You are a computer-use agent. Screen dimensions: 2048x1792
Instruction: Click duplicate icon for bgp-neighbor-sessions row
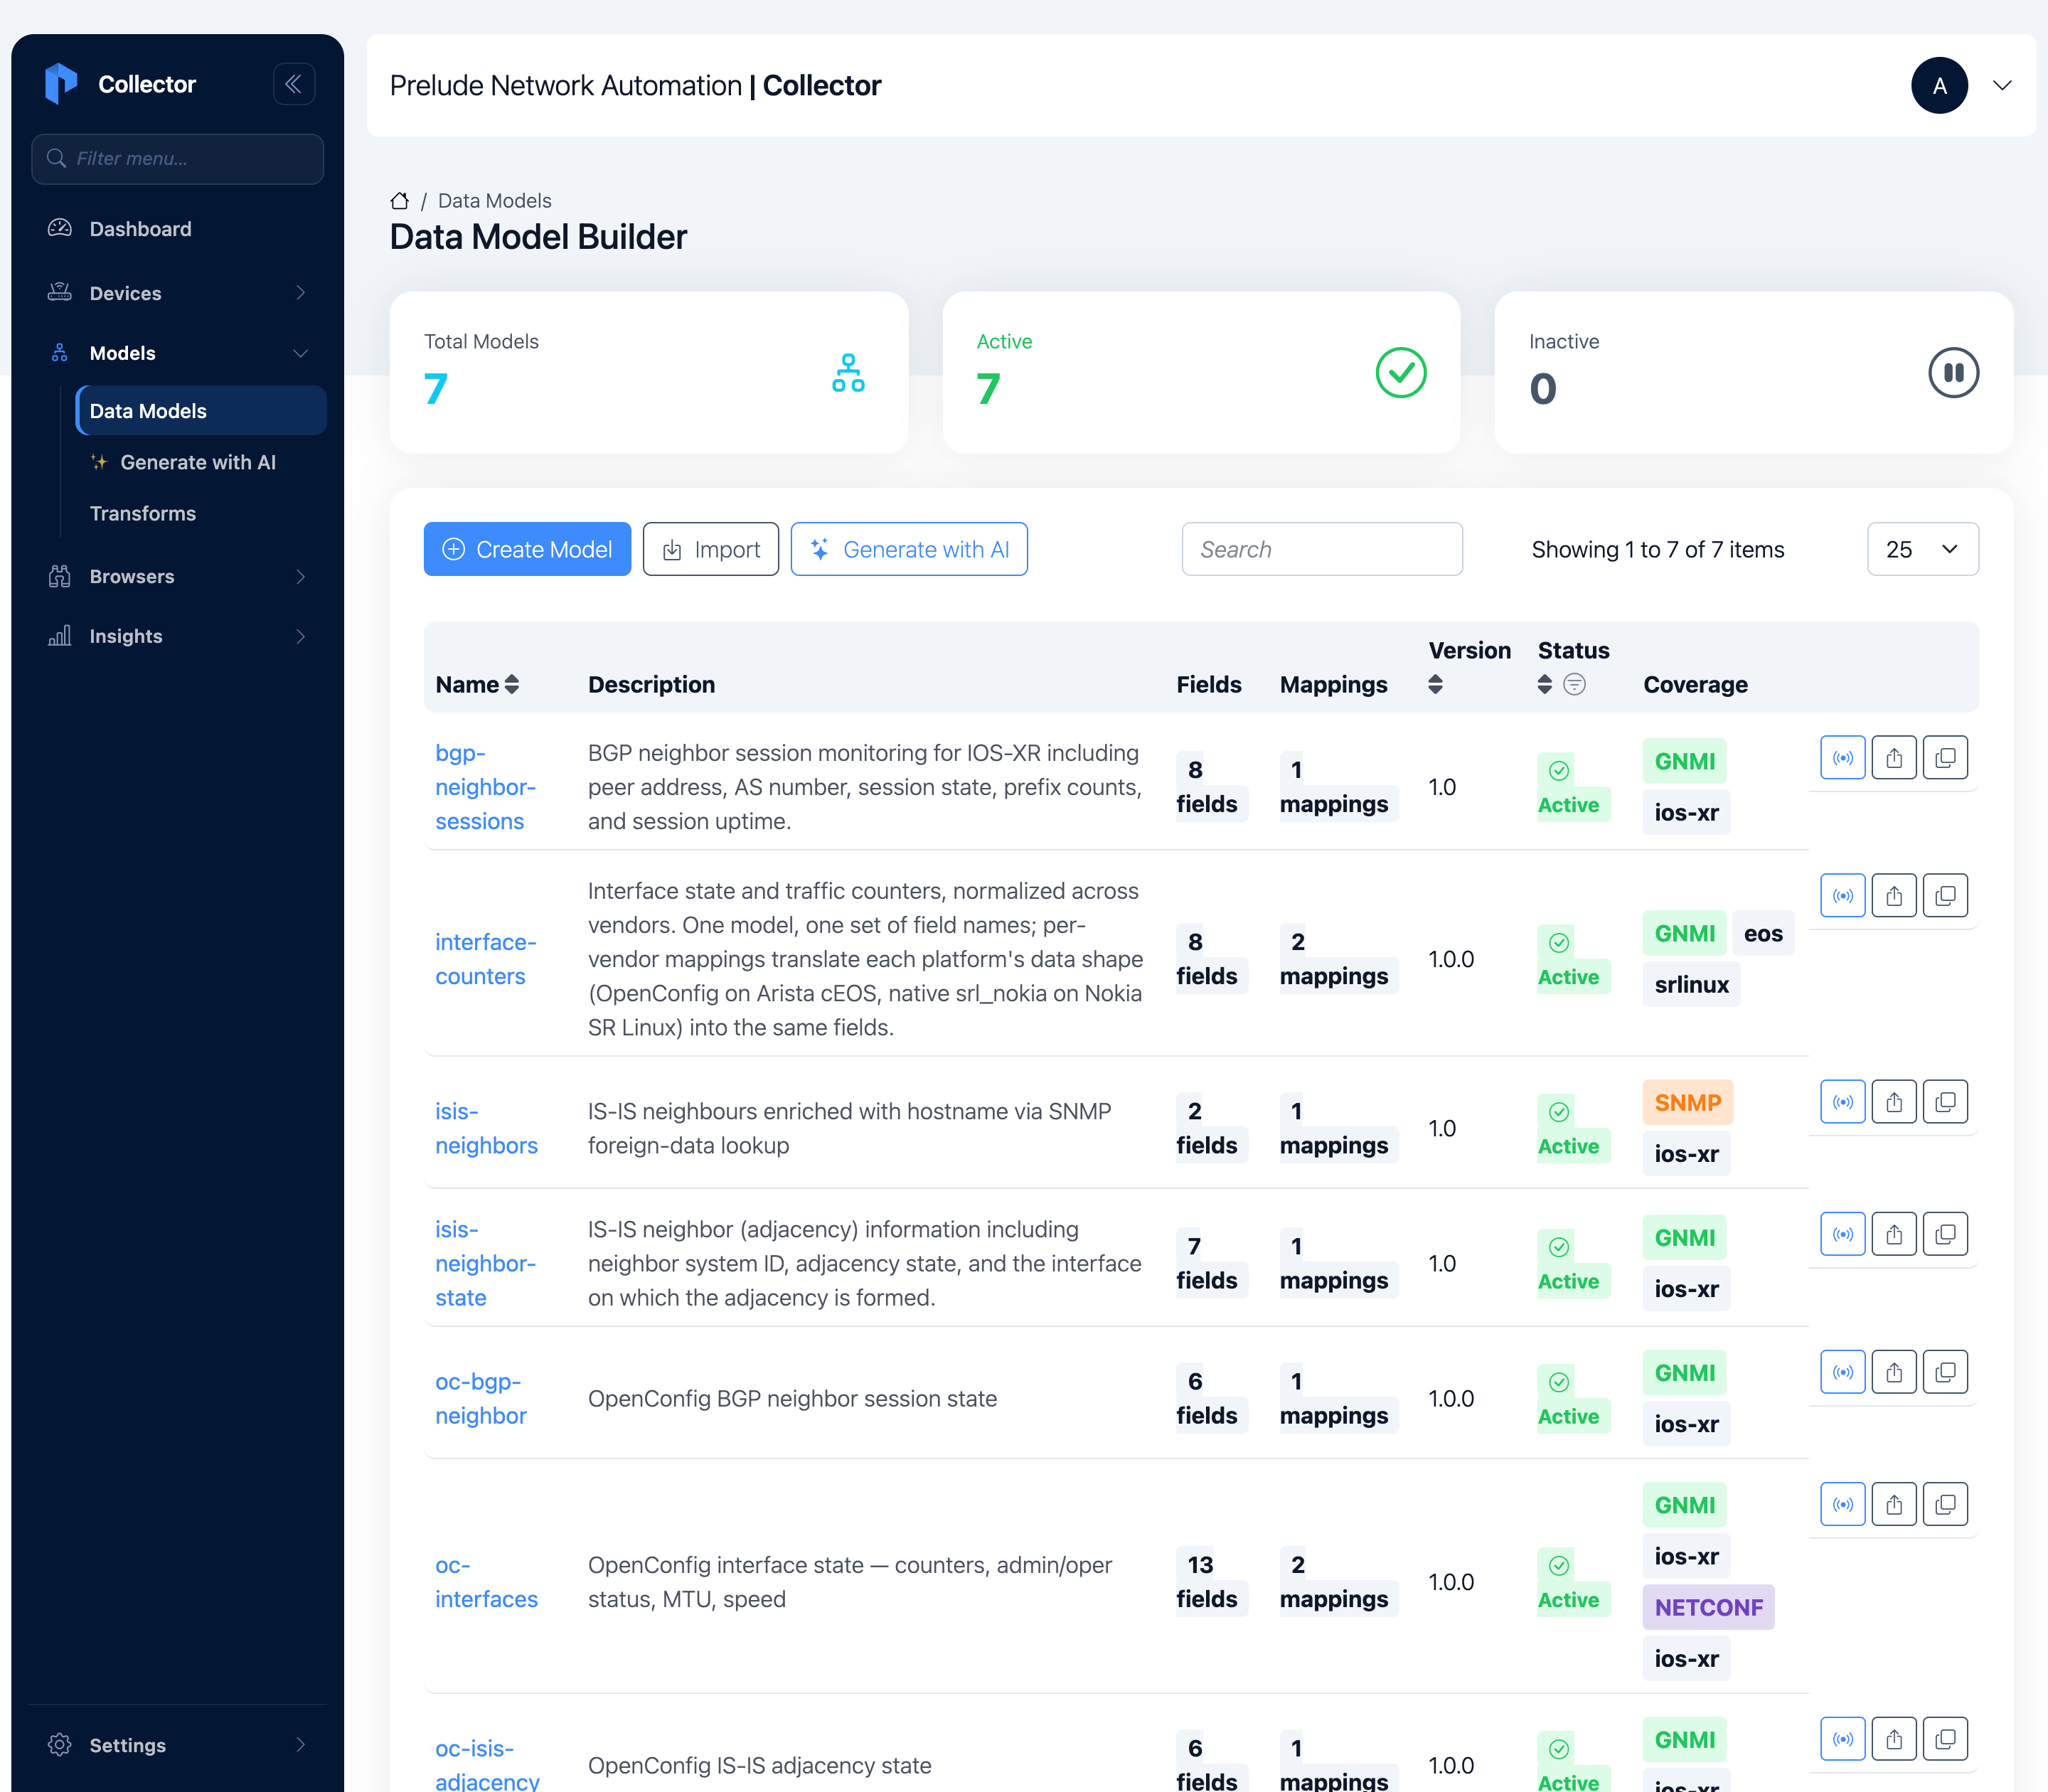(1945, 758)
